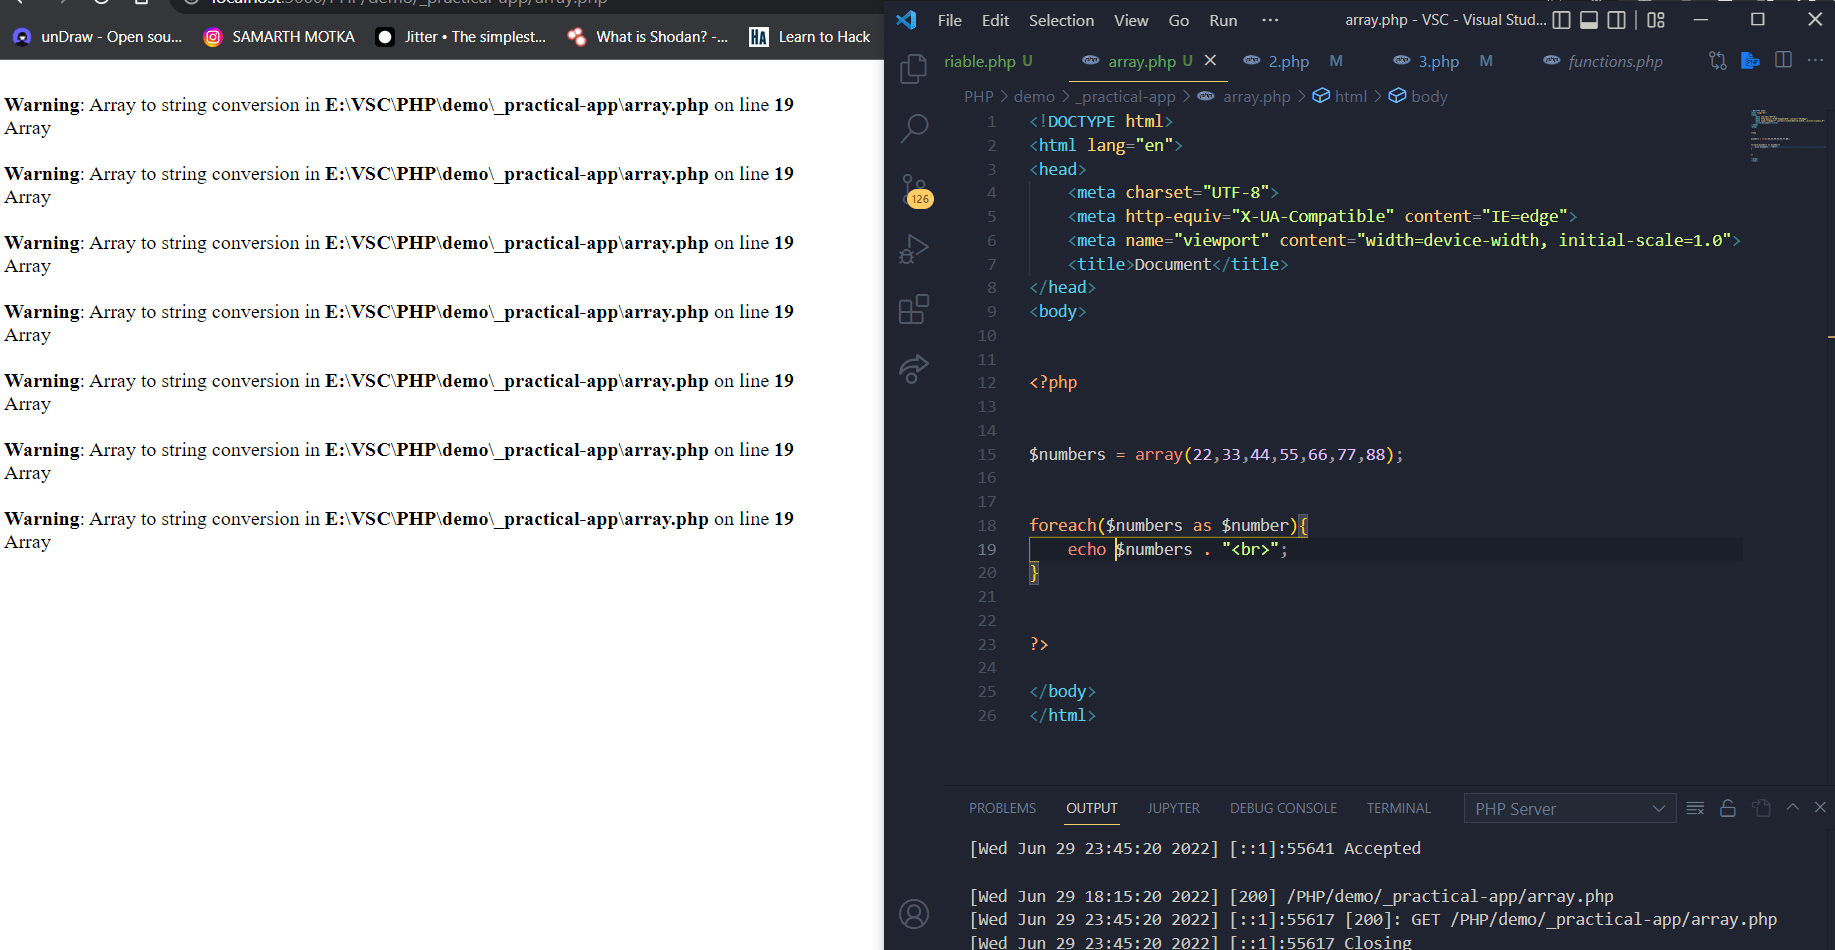Open the Run and Debug view
The height and width of the screenshot is (950, 1835).
pos(914,249)
